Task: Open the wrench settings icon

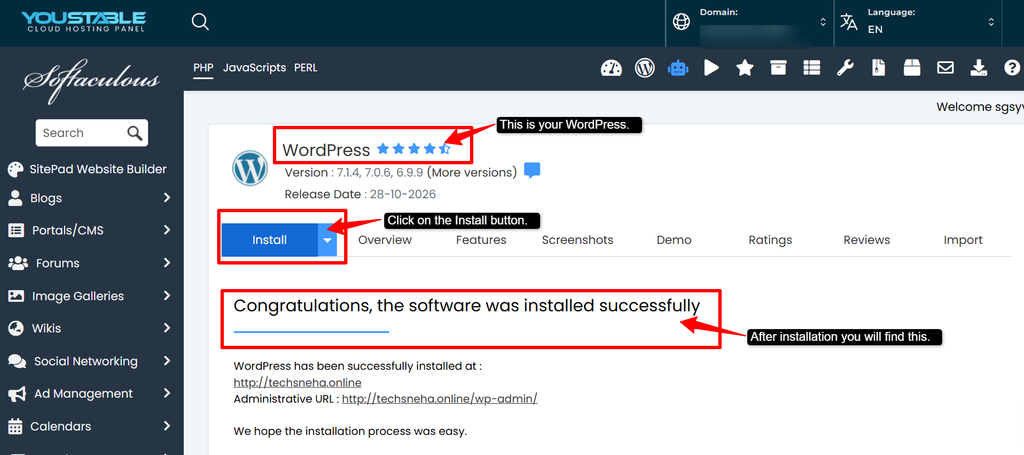Action: (x=846, y=68)
